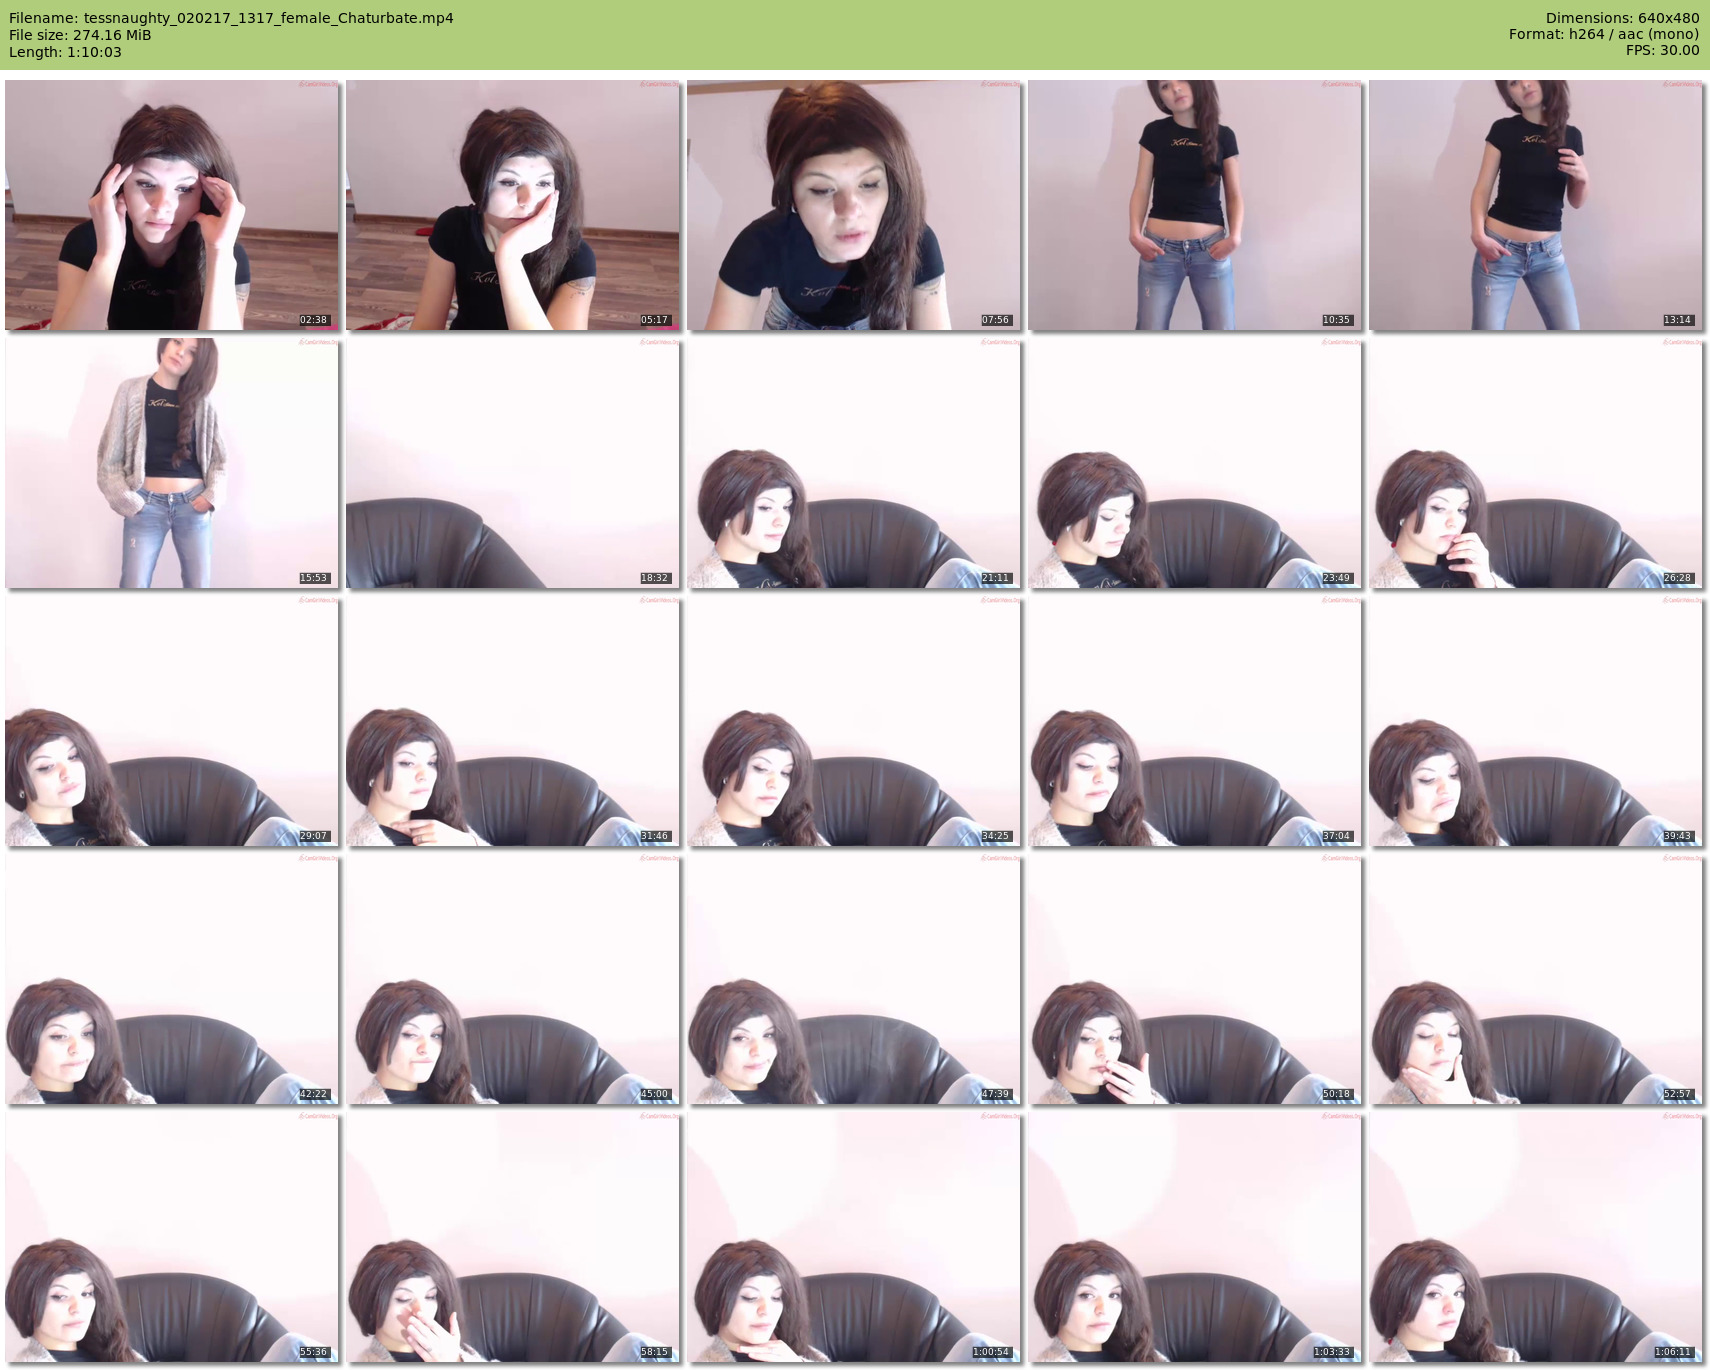Open the thumbnail timestamped 15:53
This screenshot has height=1370, width=1710.
pyautogui.click(x=172, y=463)
